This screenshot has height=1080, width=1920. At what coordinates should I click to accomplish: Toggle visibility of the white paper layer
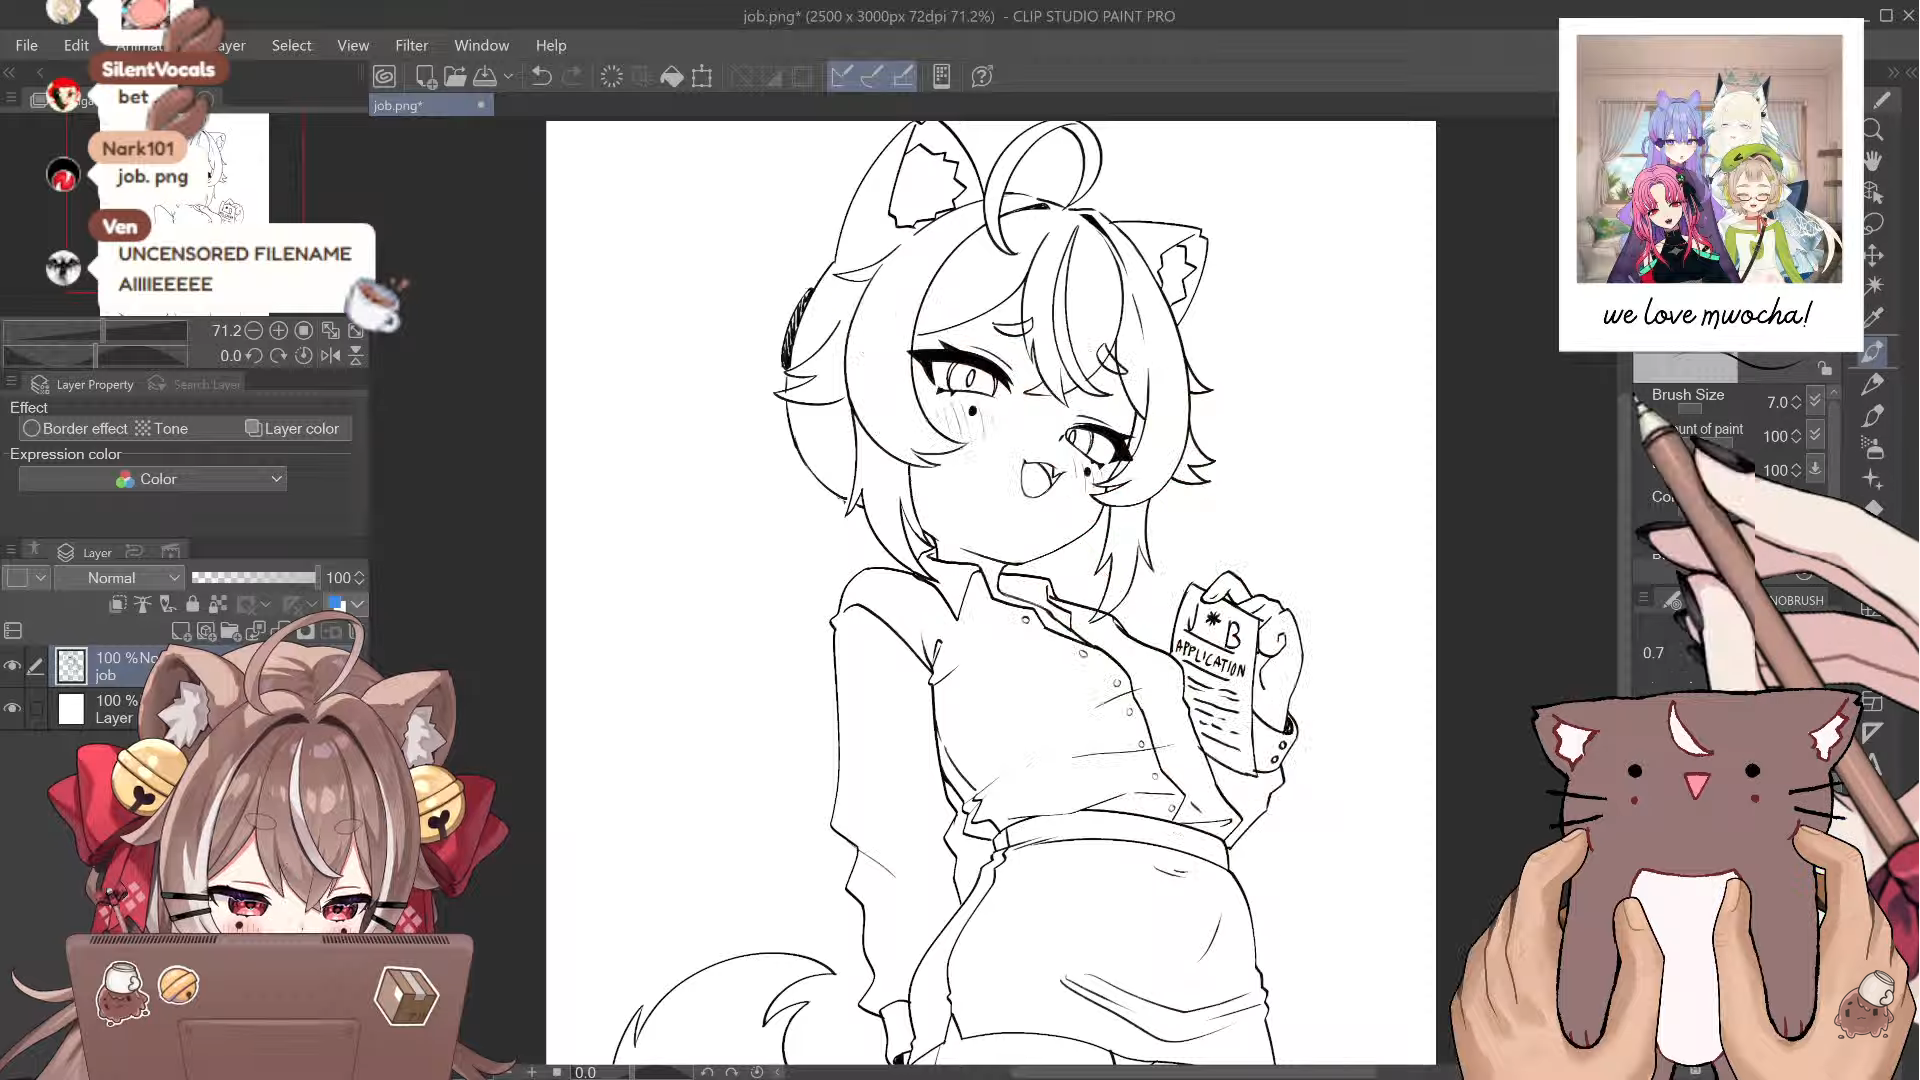[12, 709]
